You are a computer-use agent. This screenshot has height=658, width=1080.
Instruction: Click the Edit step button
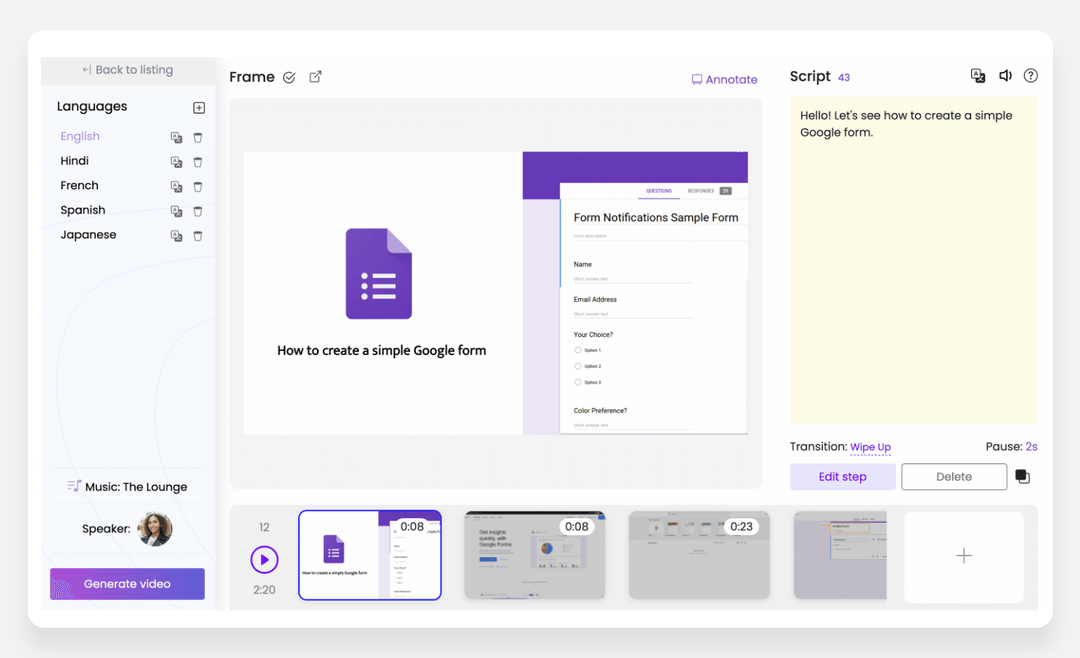[x=842, y=477]
